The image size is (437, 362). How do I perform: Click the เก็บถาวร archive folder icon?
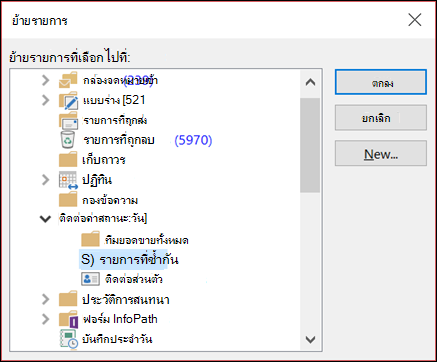click(x=68, y=160)
